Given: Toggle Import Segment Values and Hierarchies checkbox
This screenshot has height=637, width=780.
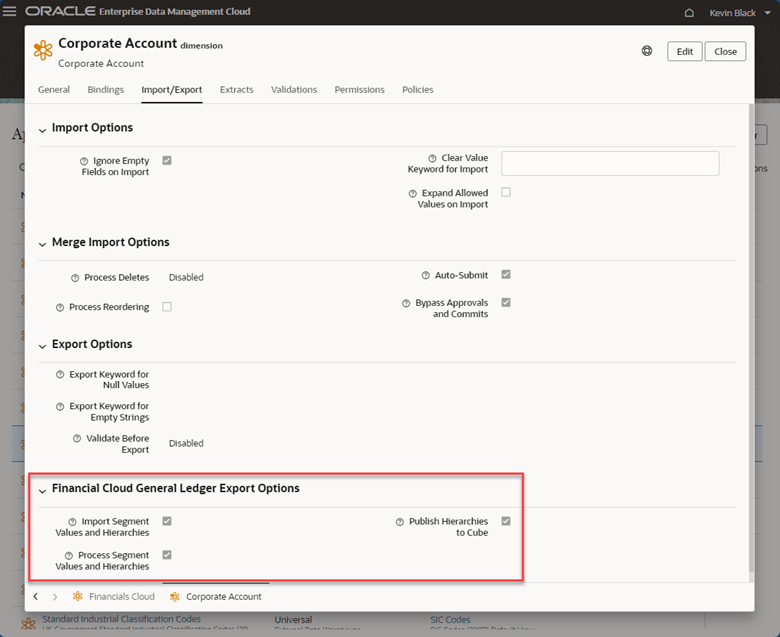Looking at the screenshot, I should click(x=167, y=521).
